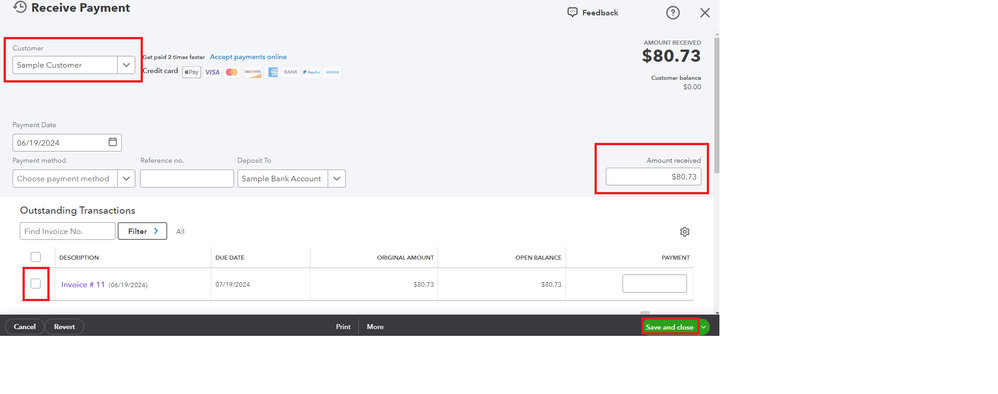998x394 pixels.
Task: Open the Feedback chat icon
Action: (572, 12)
